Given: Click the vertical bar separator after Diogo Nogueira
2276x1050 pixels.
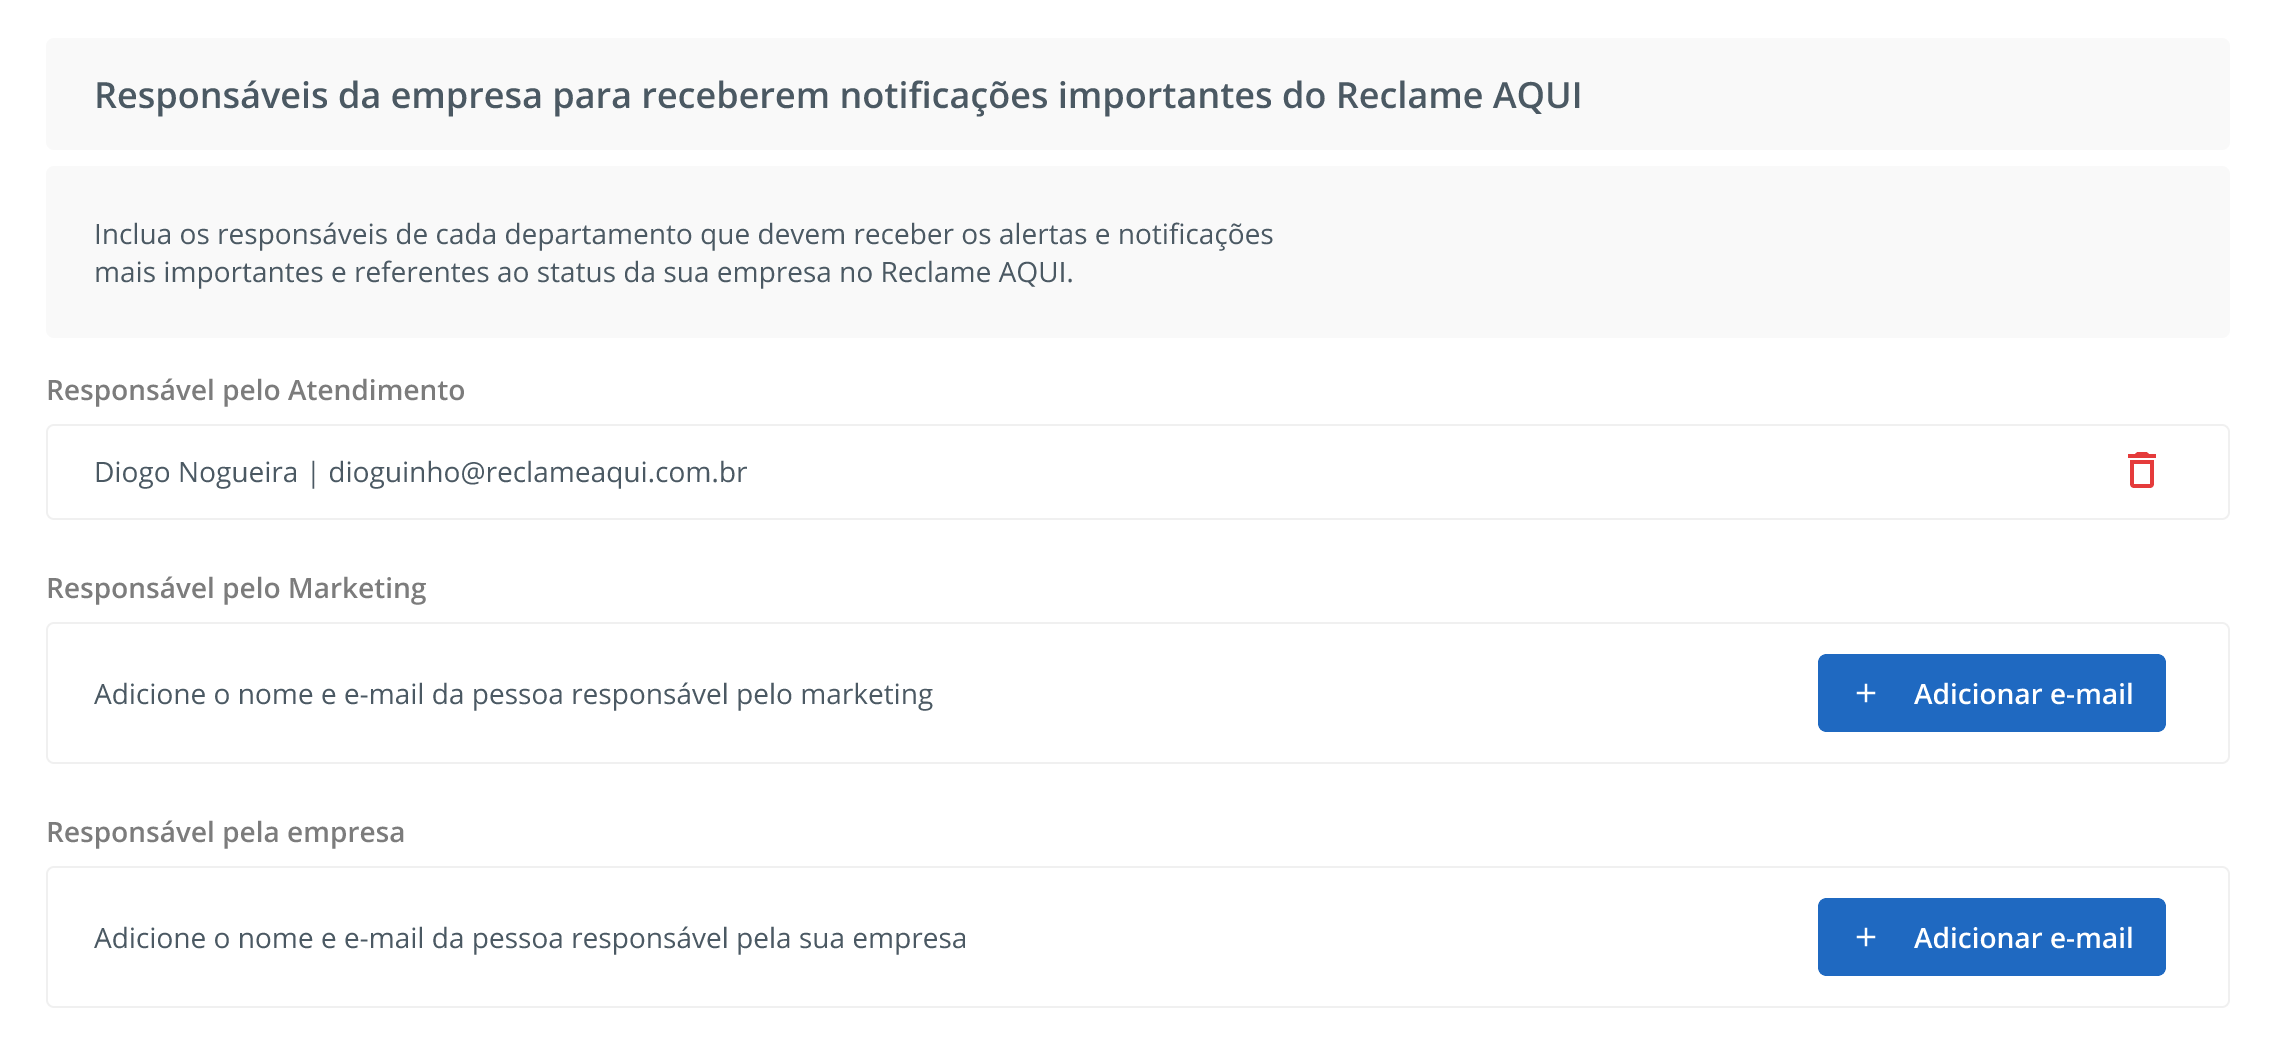Looking at the screenshot, I should [313, 473].
